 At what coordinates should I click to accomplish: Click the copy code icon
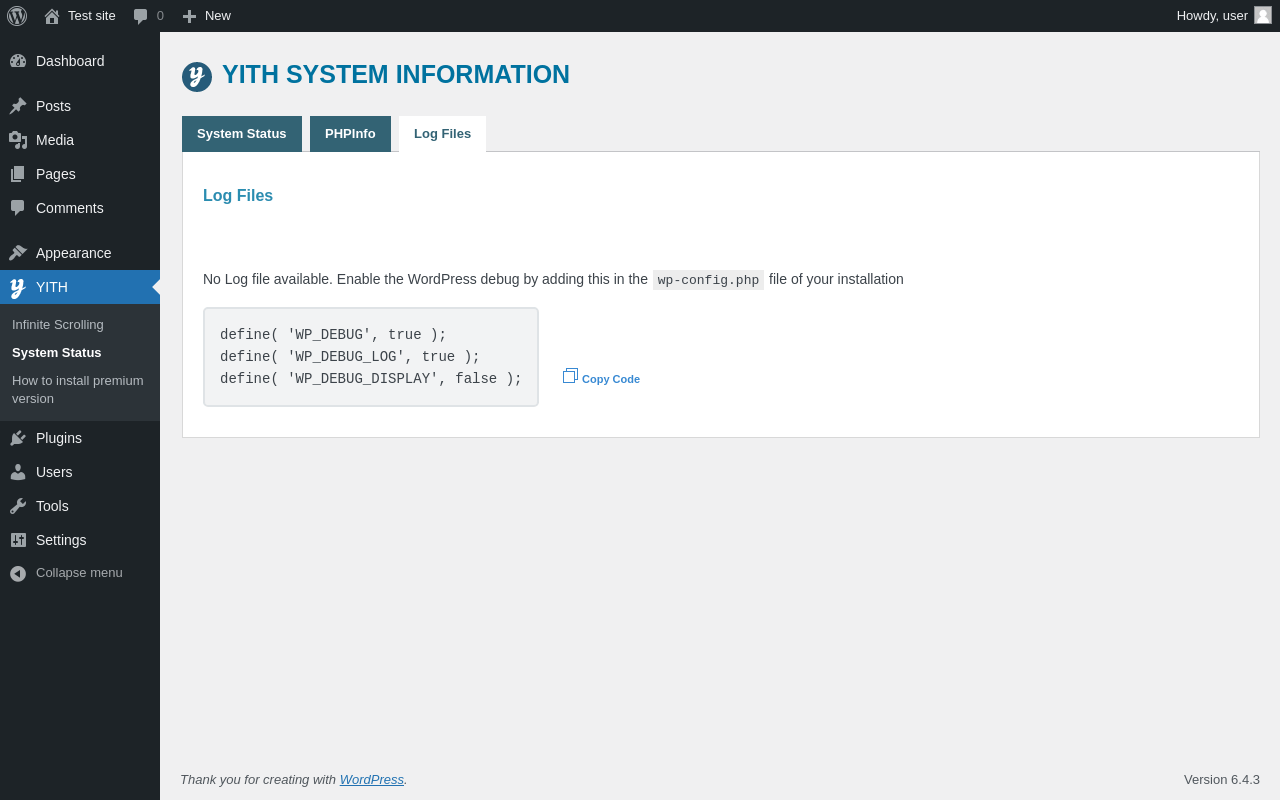[x=570, y=376]
